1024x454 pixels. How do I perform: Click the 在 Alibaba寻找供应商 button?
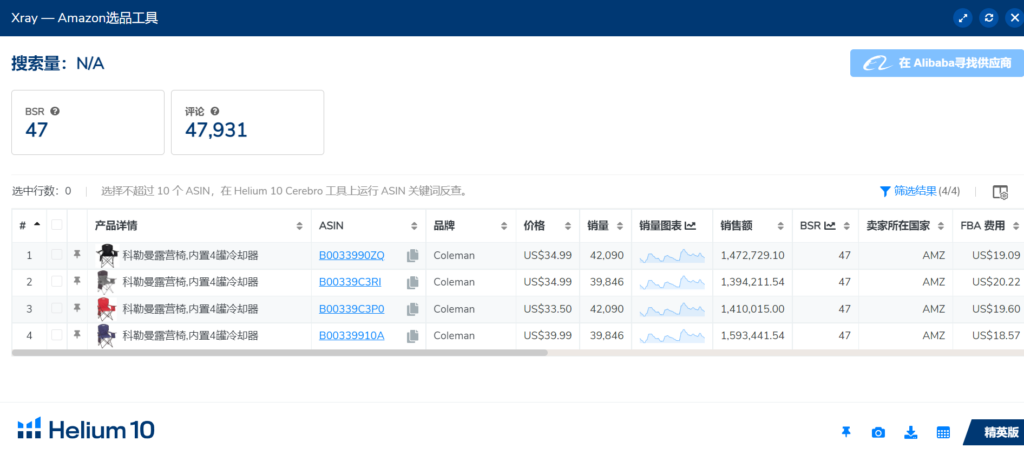click(936, 63)
